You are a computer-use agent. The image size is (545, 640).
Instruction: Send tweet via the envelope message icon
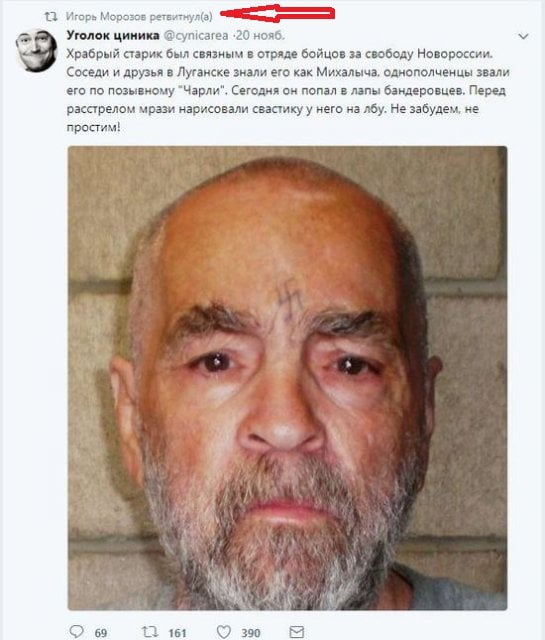(296, 632)
